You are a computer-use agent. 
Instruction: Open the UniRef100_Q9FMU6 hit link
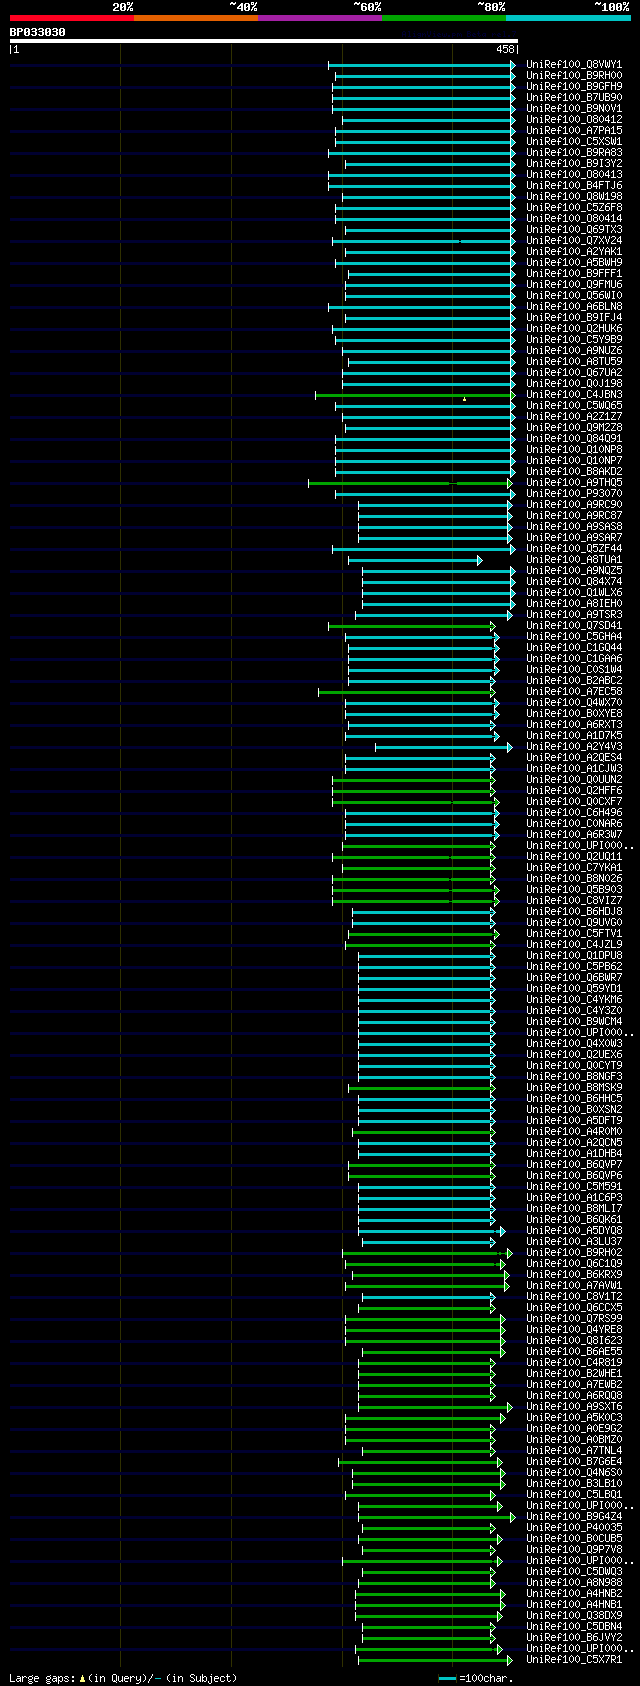click(574, 285)
